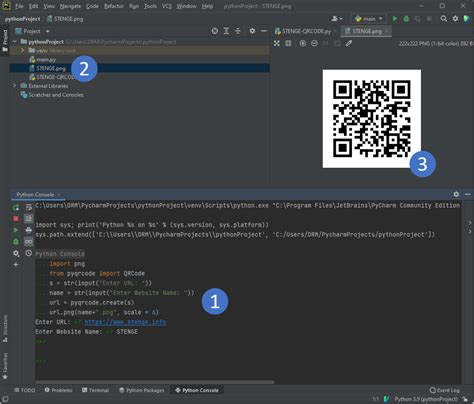This screenshot has width=474, height=404.
Task: Open main run configuration dropdown
Action: [368, 19]
